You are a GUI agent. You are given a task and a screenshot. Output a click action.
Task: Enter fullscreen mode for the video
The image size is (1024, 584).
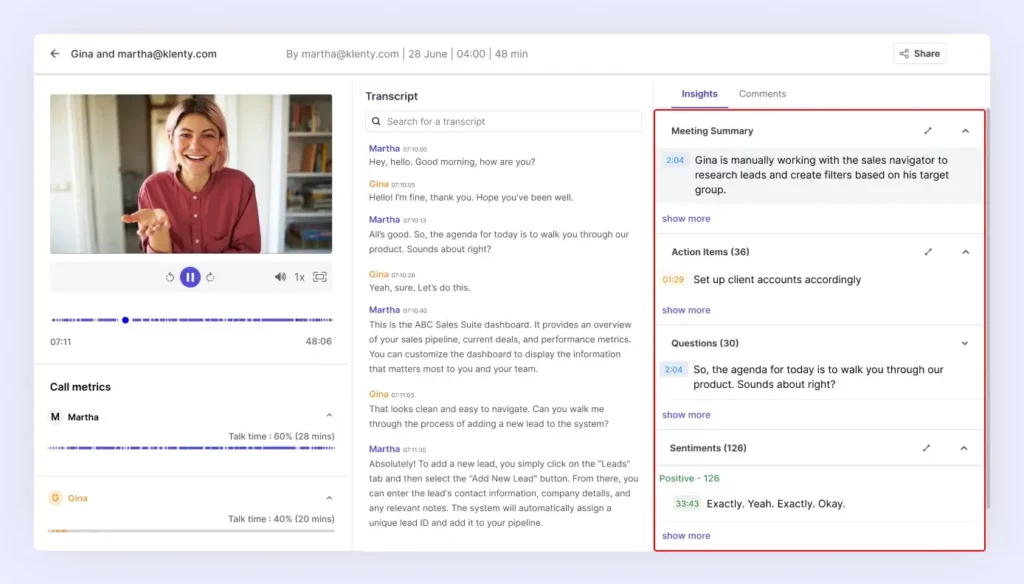click(319, 277)
